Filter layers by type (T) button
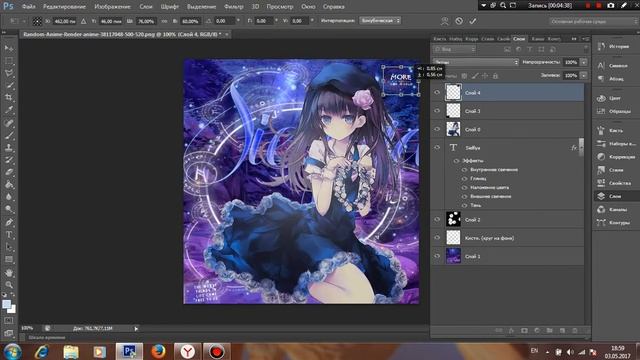Screen dimensions: 640x360 pos(529,49)
